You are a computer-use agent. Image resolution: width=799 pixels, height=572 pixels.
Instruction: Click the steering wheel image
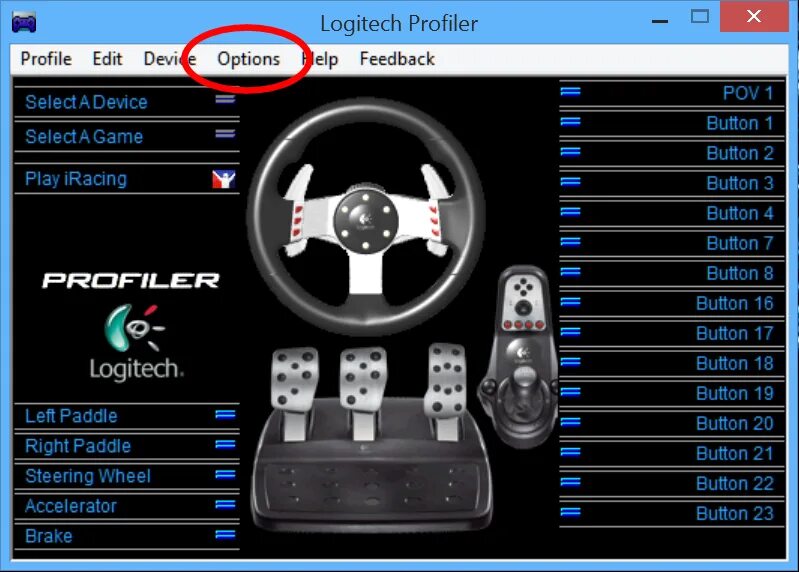(366, 217)
